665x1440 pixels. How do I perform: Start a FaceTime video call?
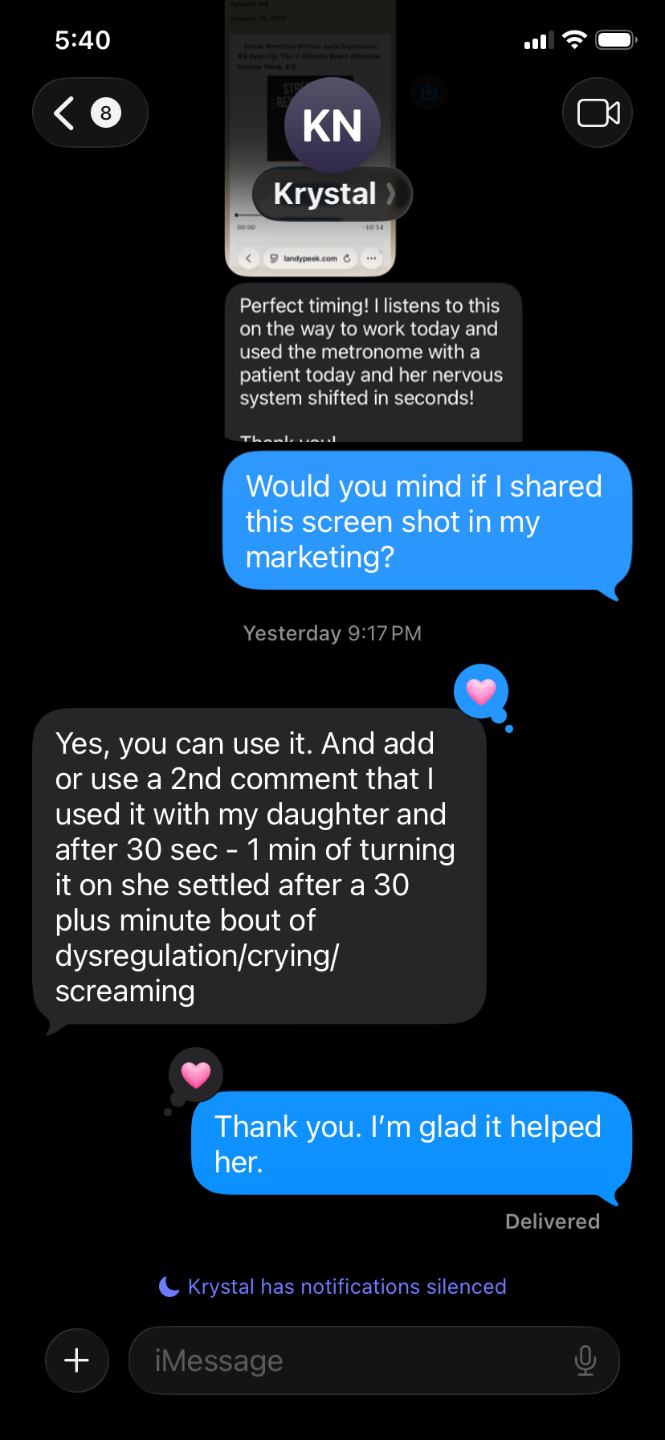coord(598,113)
